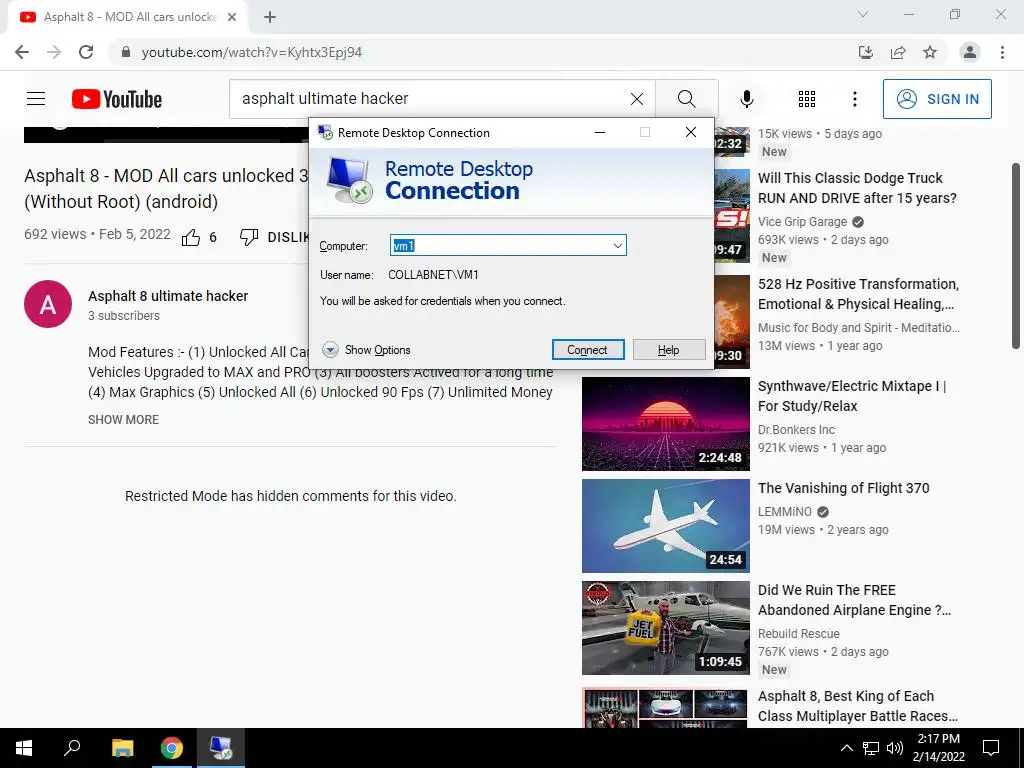The width and height of the screenshot is (1024, 768).
Task: Open the channel avatar letter A
Action: (48, 304)
